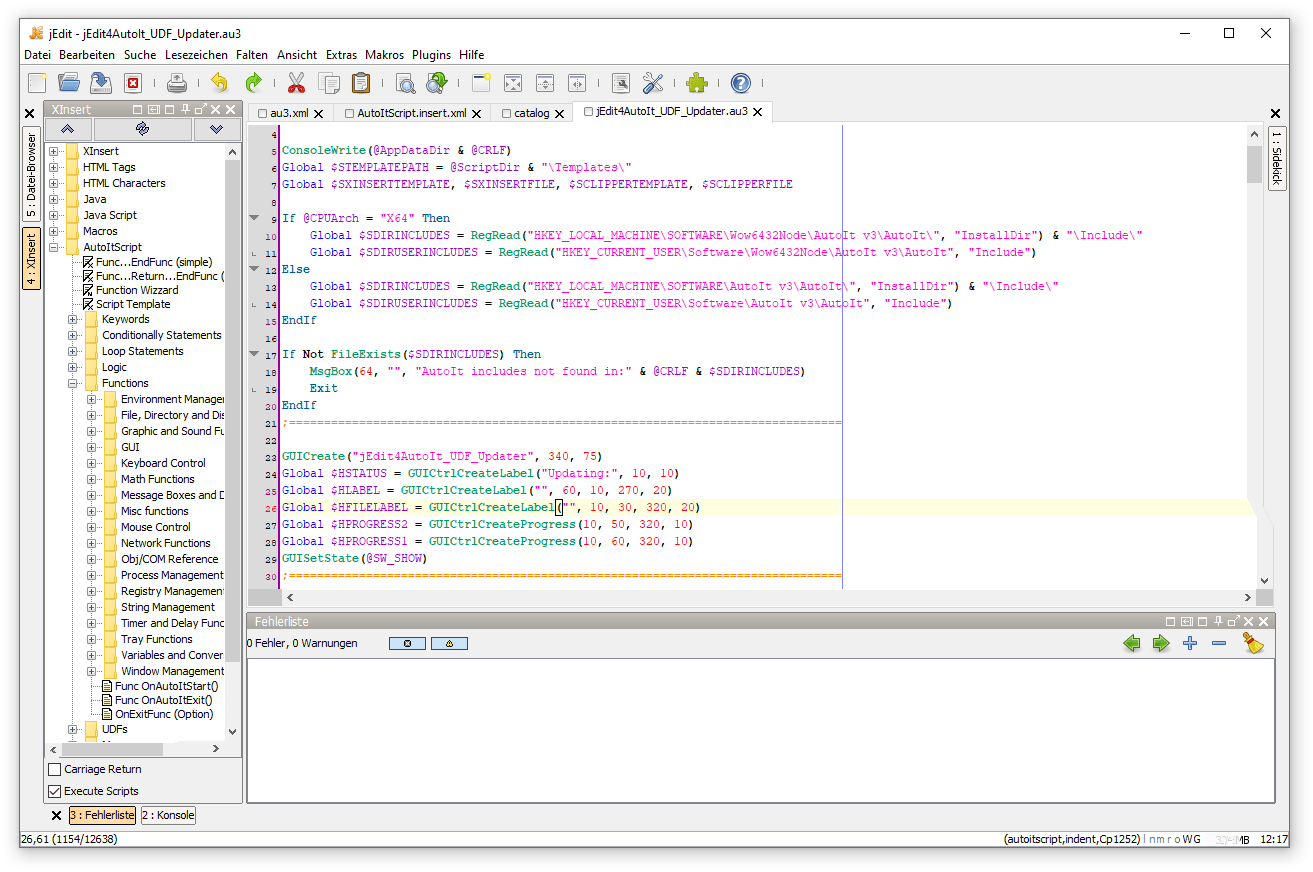Click the Open File folder icon
Viewport: 1313px width, 872px height.
tap(69, 83)
